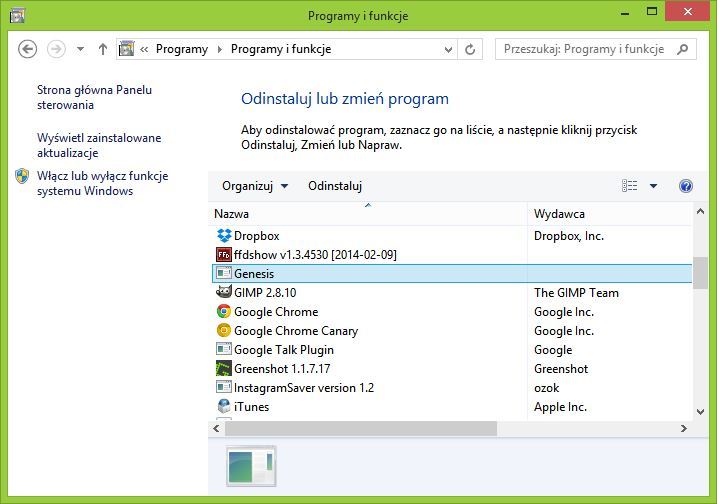Refresh the programs list
The width and height of the screenshot is (717, 504).
[x=470, y=49]
